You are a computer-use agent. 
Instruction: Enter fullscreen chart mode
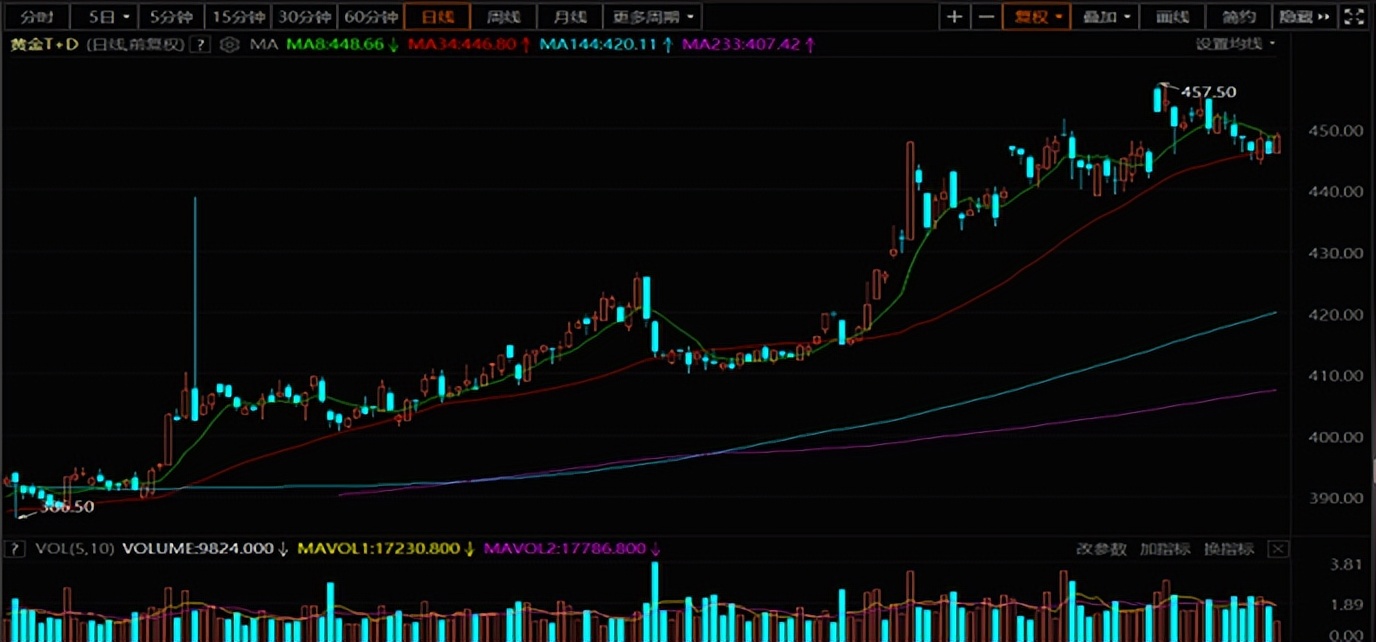click(x=1353, y=16)
